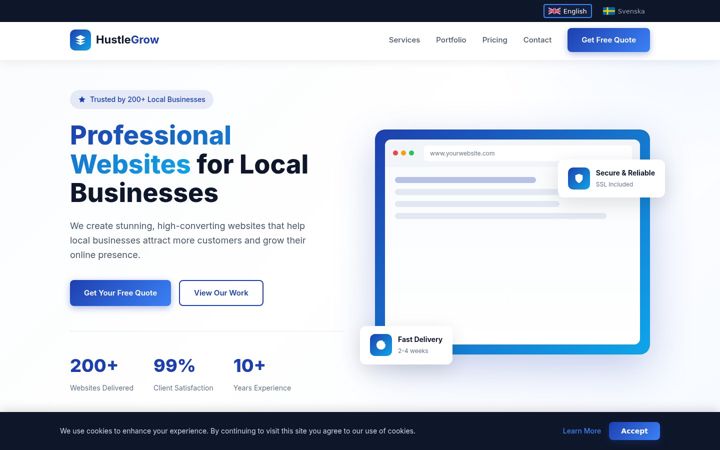
Task: Click the cookie notice message text
Action: (x=237, y=431)
